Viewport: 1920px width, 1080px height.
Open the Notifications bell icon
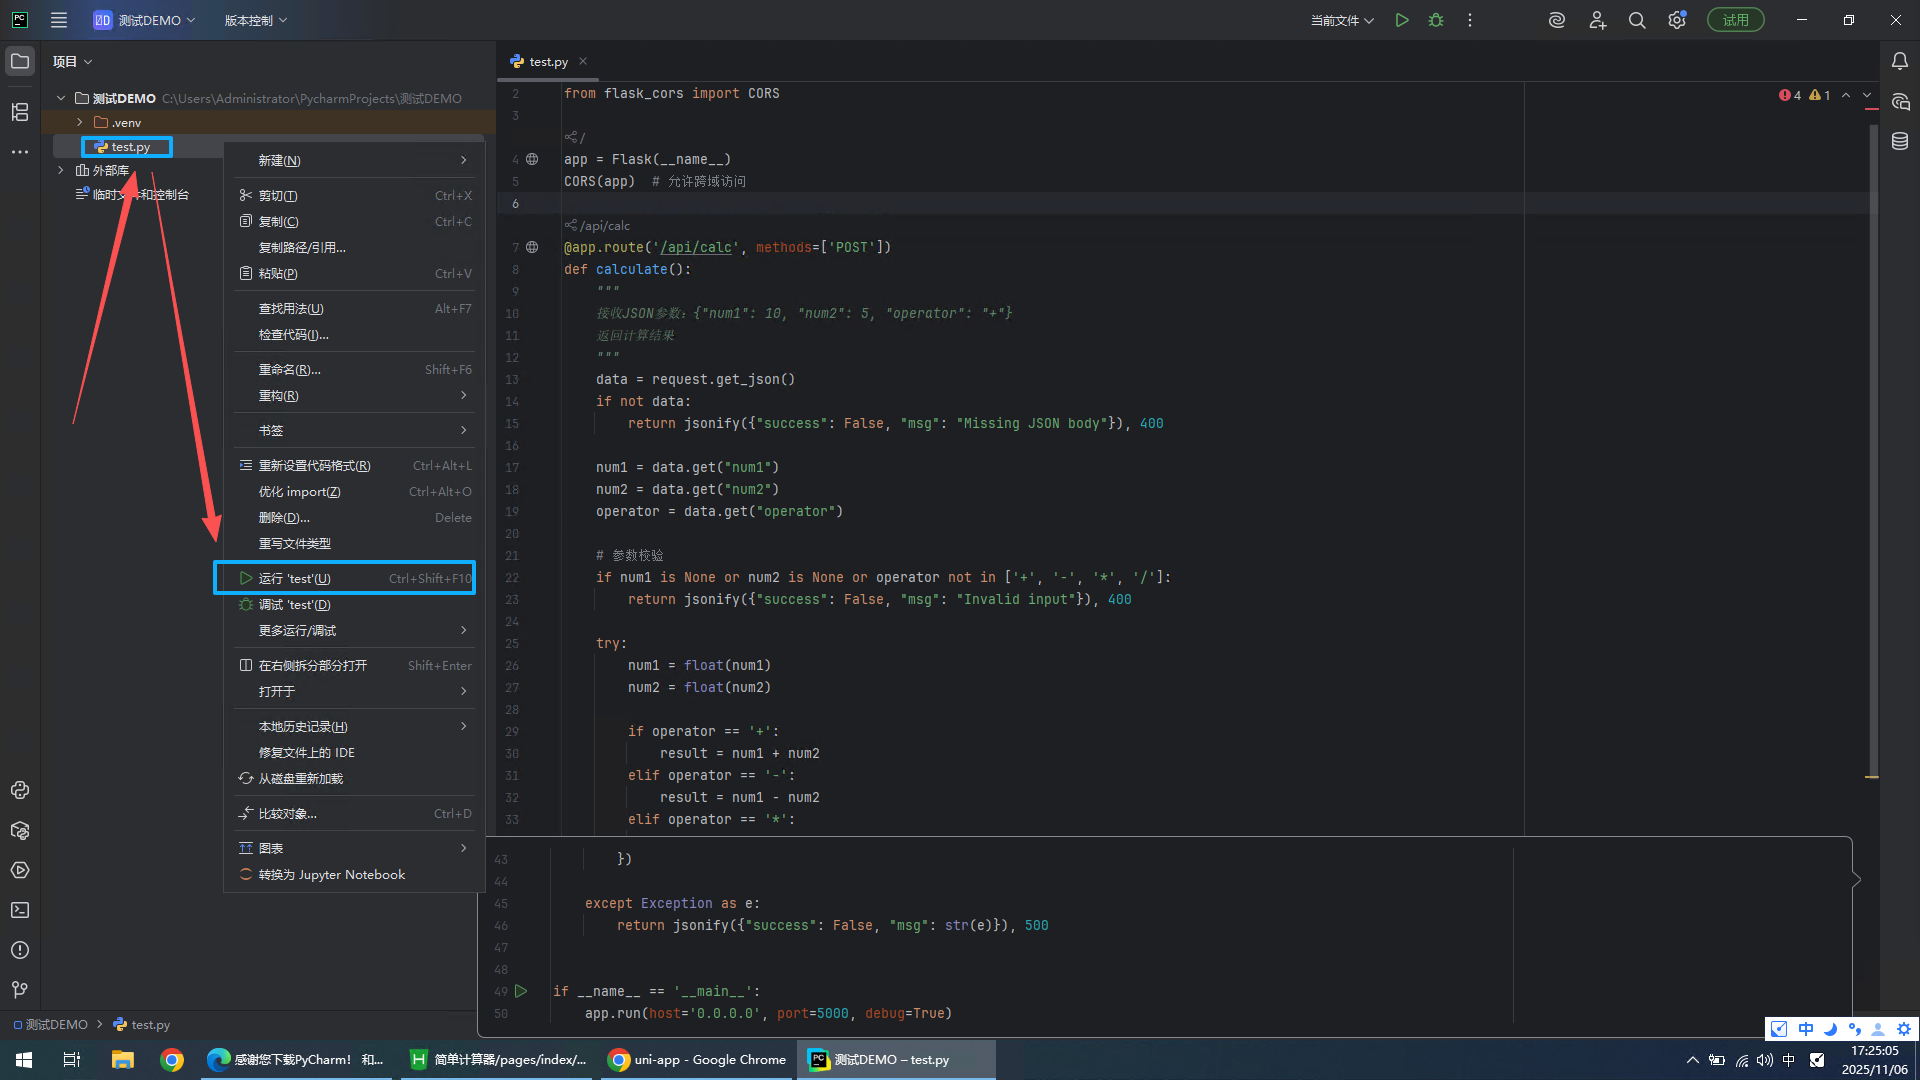pyautogui.click(x=1900, y=61)
